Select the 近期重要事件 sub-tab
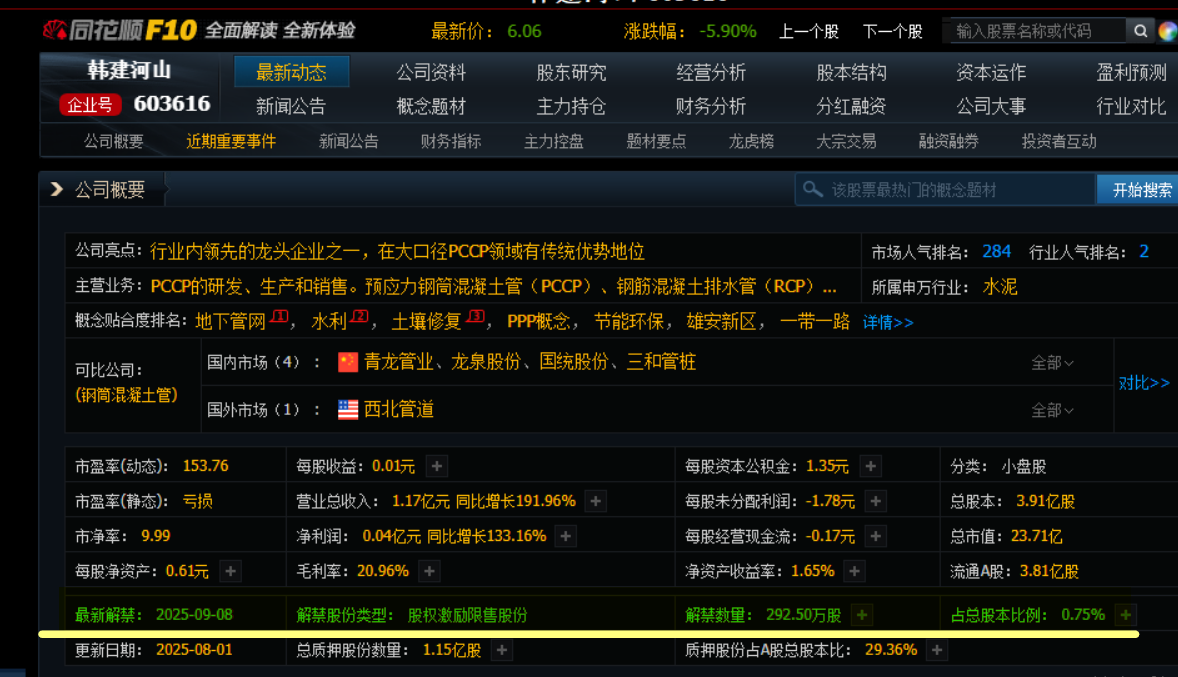Viewport: 1178px width, 677px height. pyautogui.click(x=231, y=141)
